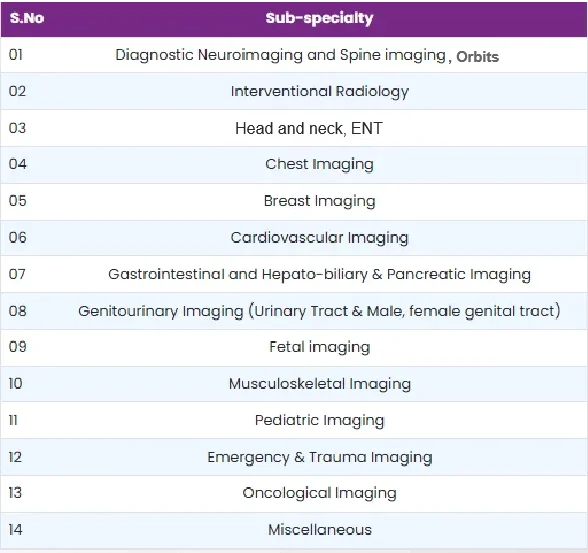
Task: Select the Genitourinary Imaging row
Action: [294, 311]
